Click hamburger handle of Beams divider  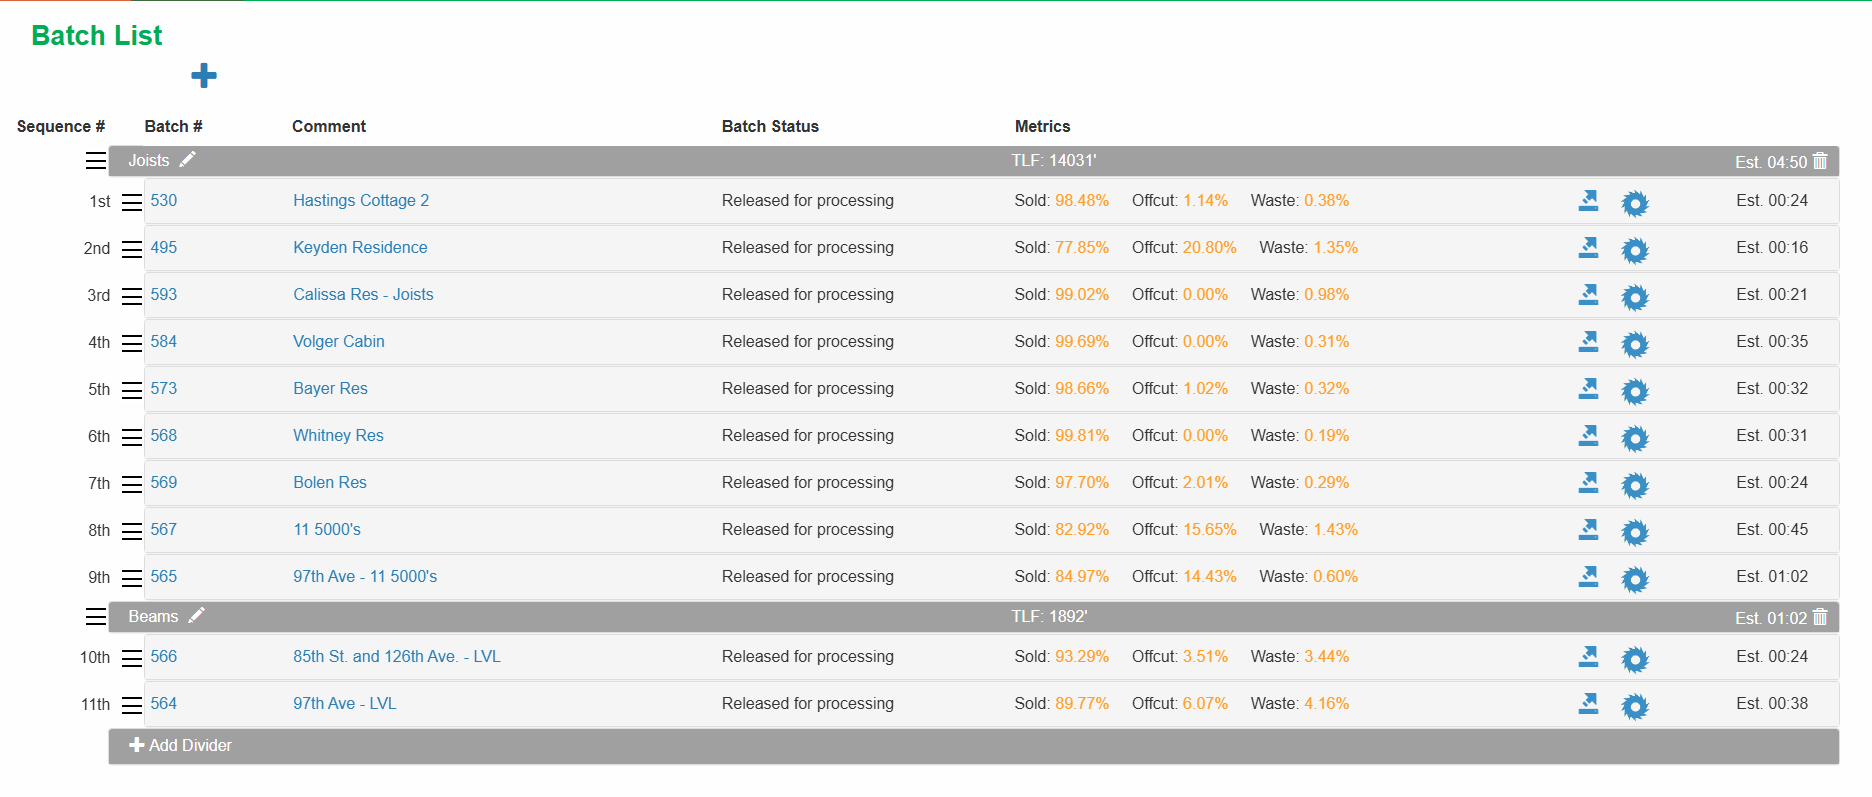click(96, 617)
